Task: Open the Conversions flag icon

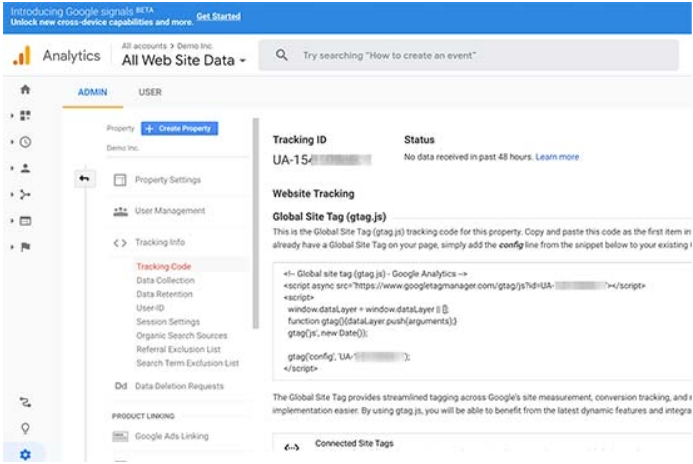Action: [25, 247]
